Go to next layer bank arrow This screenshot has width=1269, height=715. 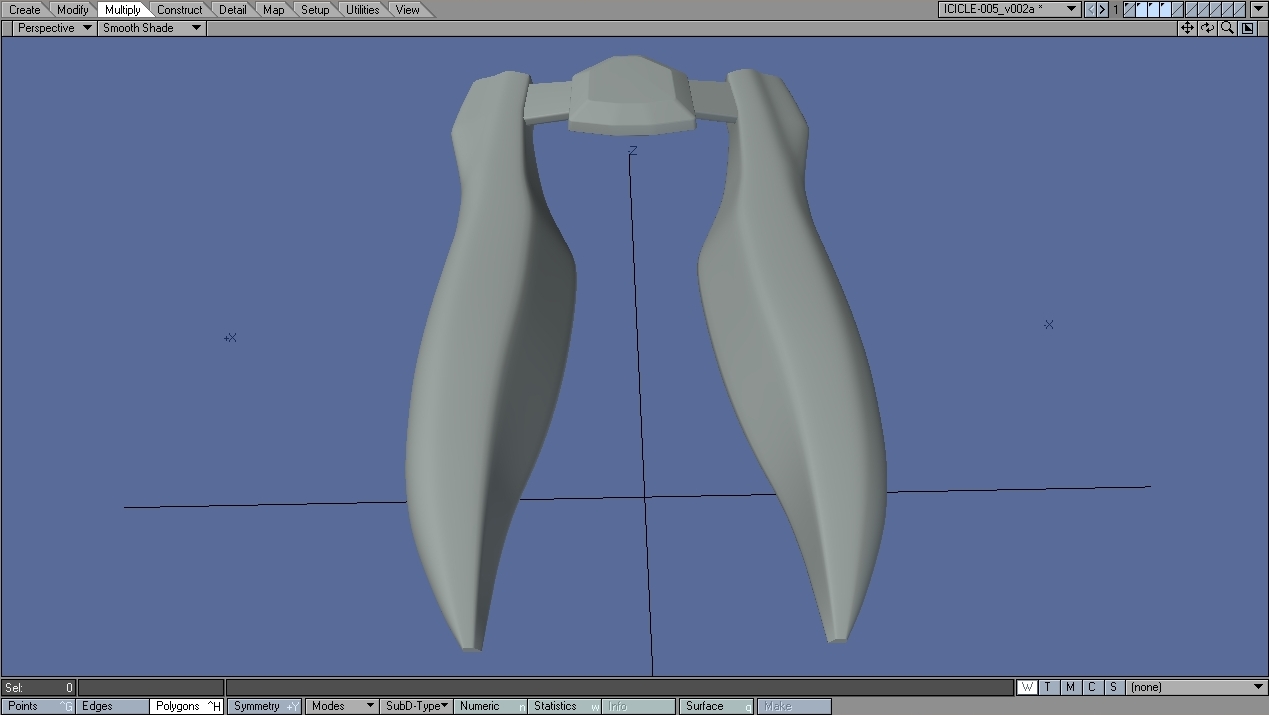1102,9
